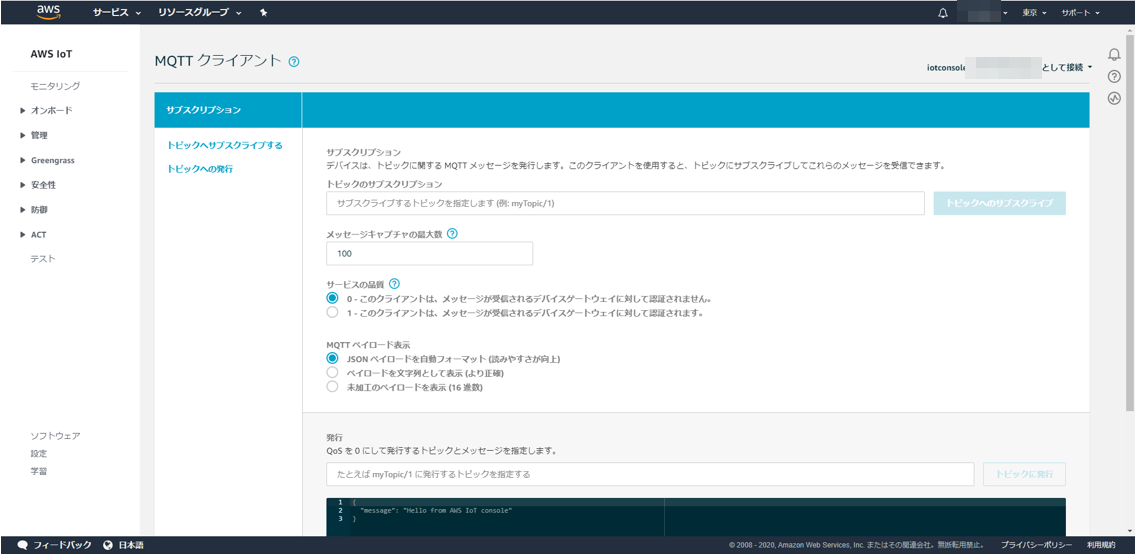The image size is (1135, 554).
Task: Open question mark icon on right side panel
Action: (1114, 77)
